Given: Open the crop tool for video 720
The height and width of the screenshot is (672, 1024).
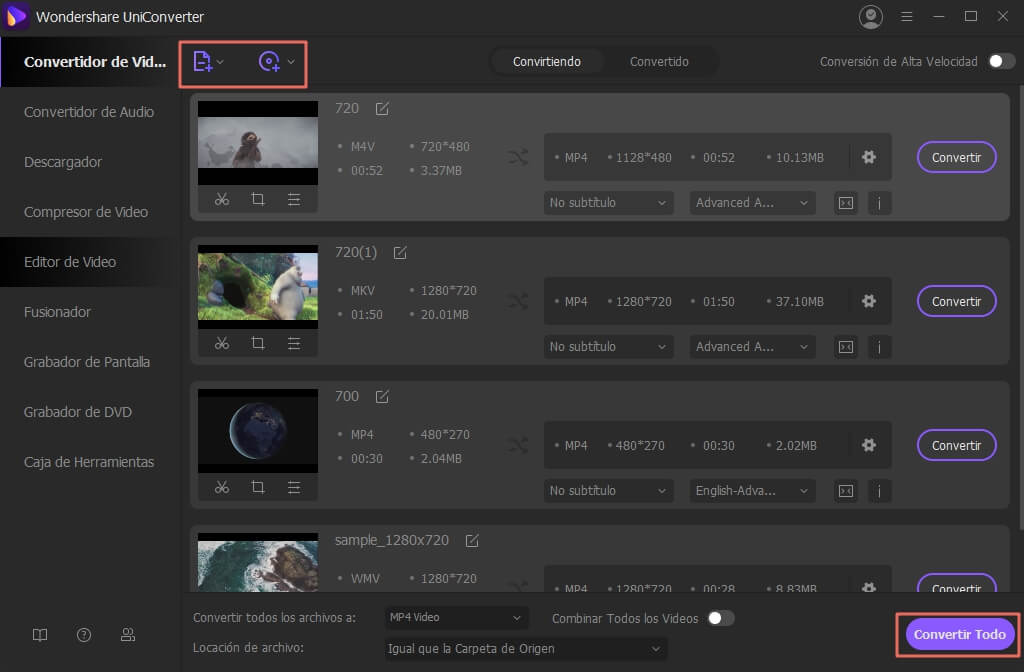Looking at the screenshot, I should point(258,199).
